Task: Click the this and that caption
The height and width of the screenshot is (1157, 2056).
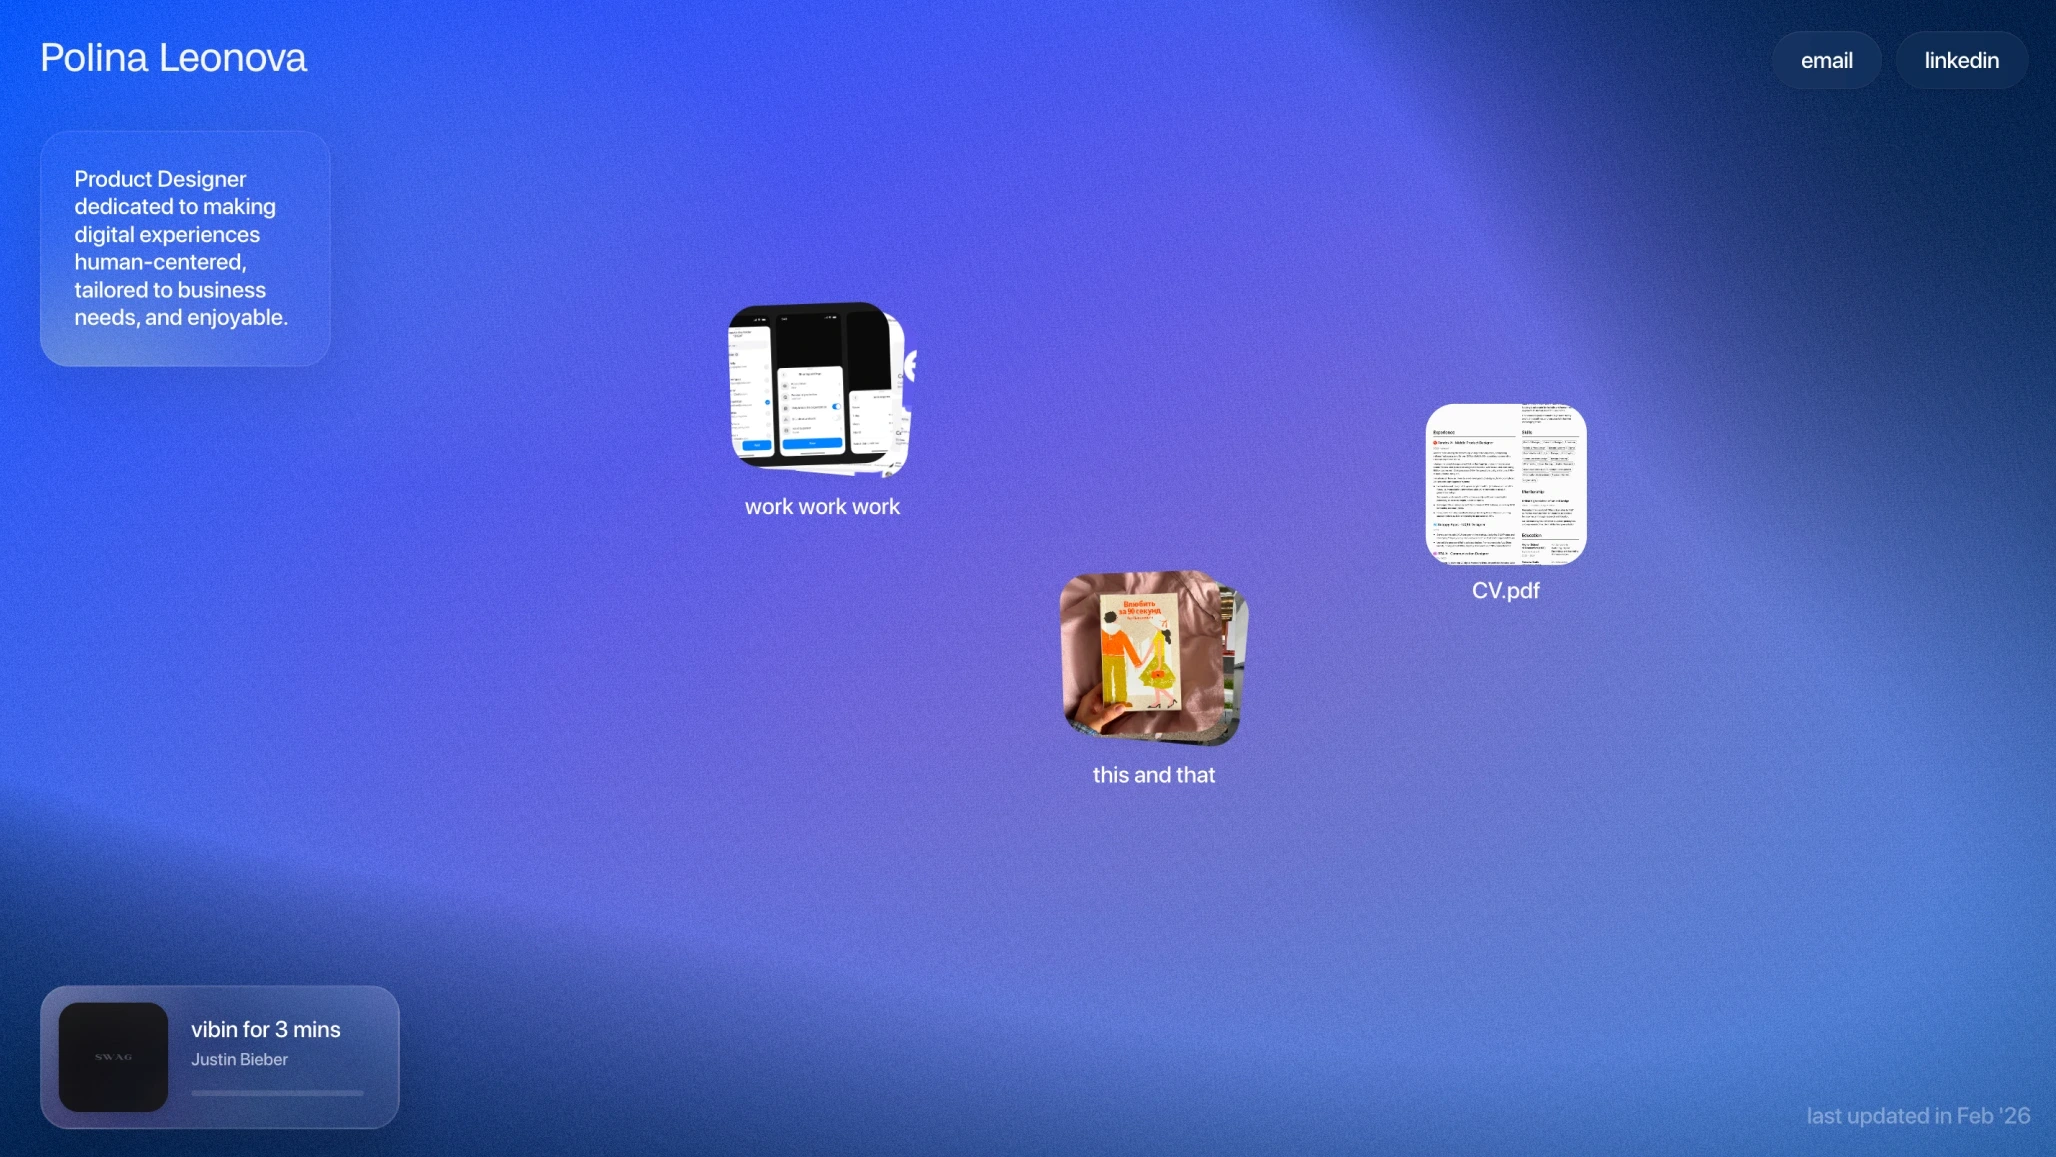Action: pos(1153,775)
